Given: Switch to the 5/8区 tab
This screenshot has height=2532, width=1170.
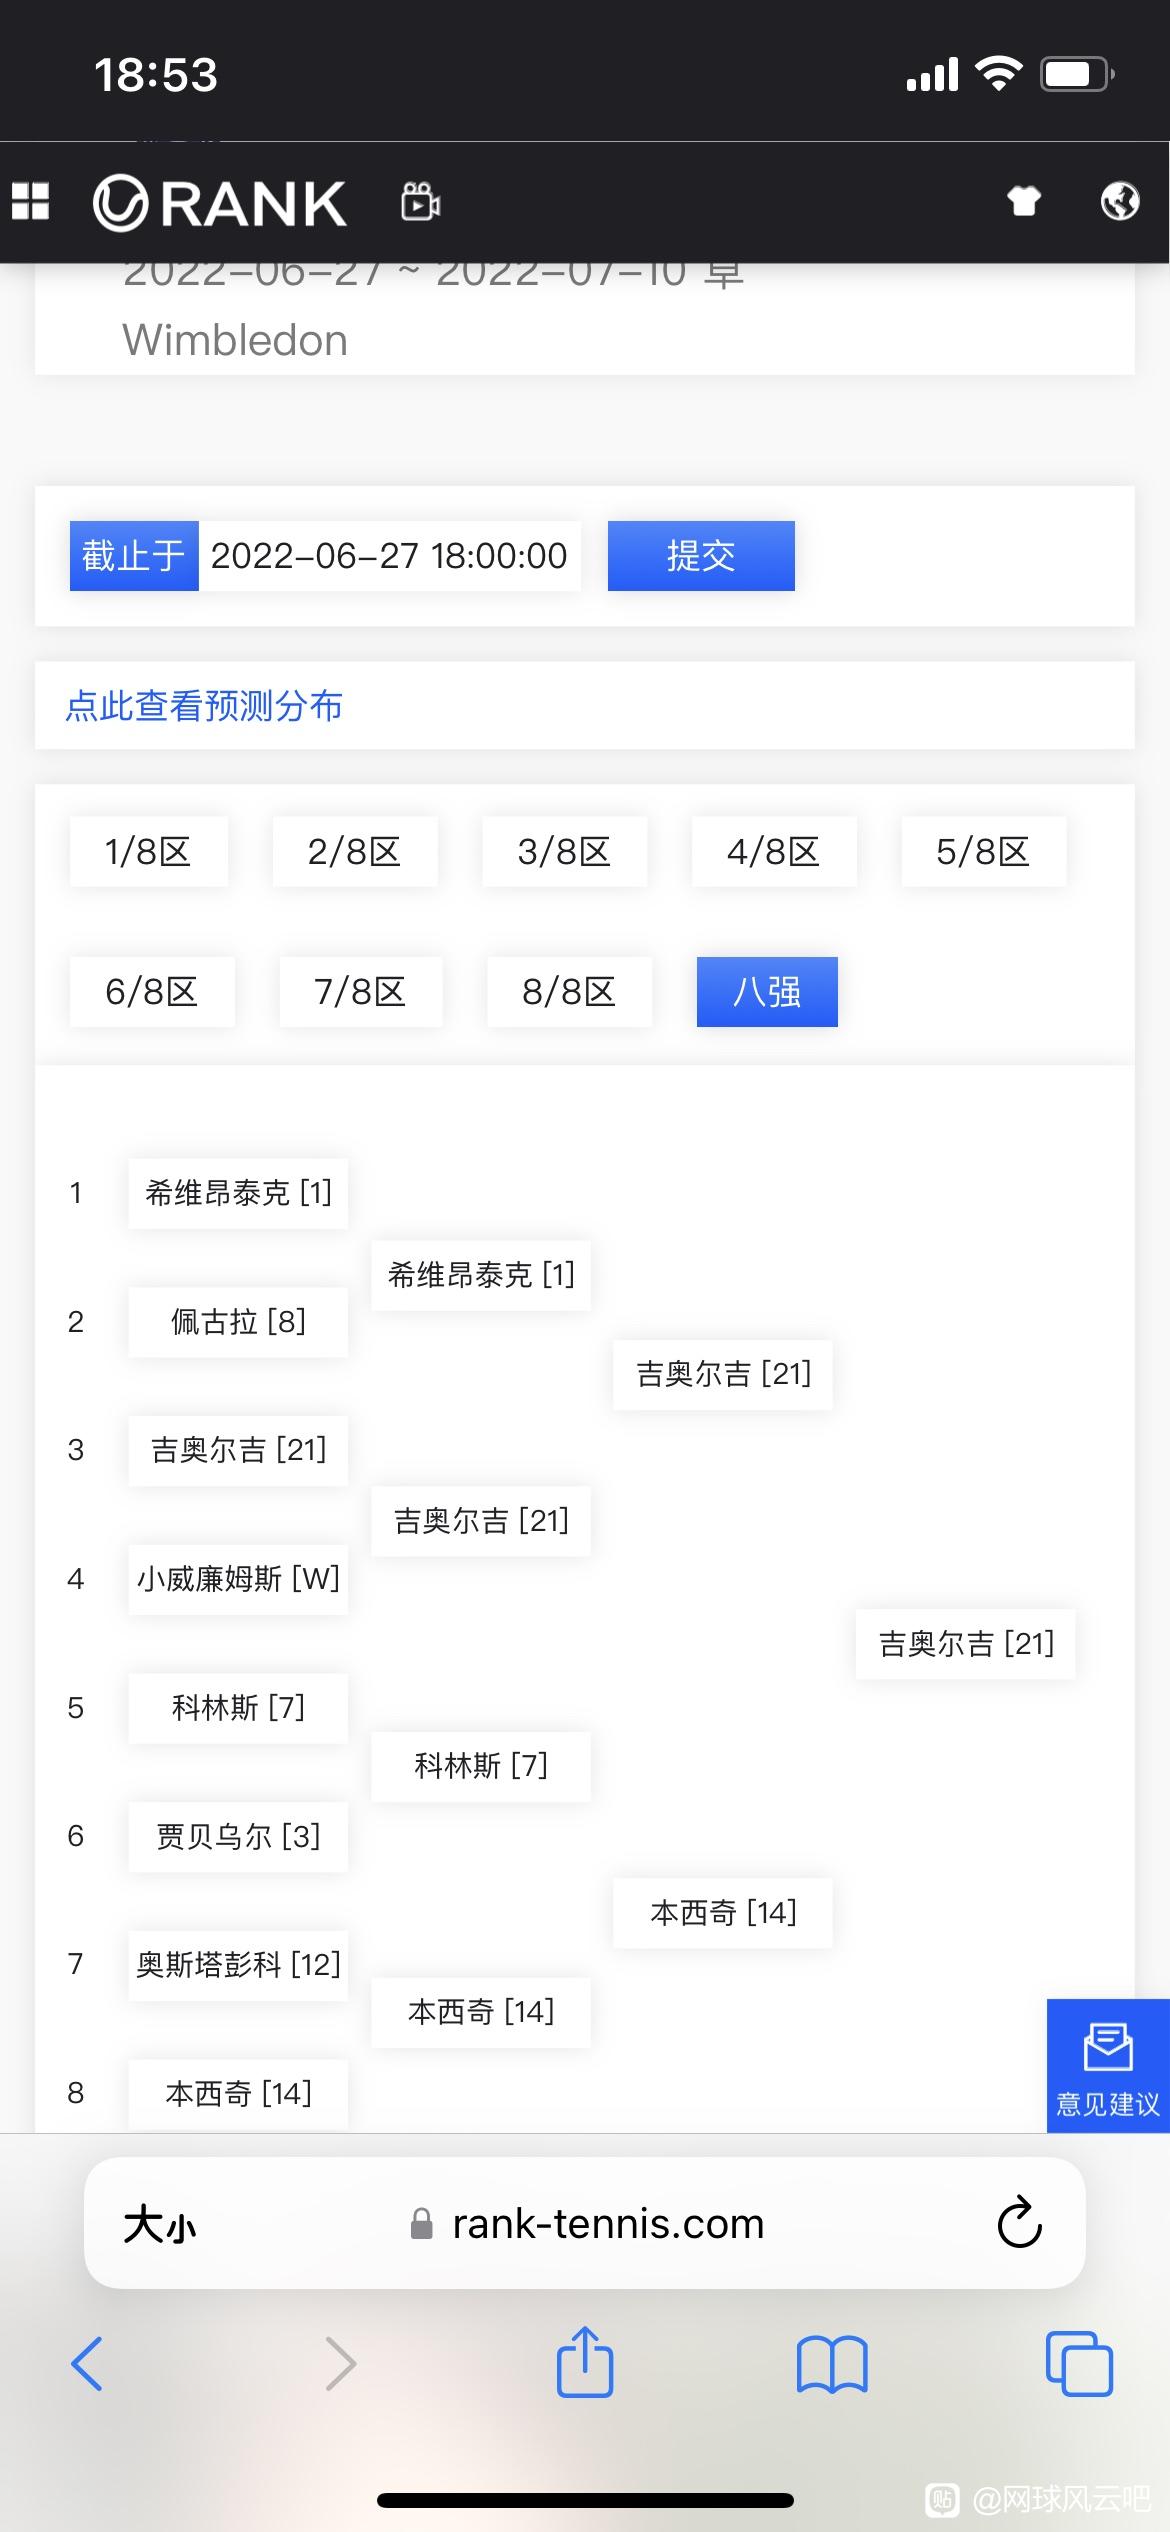Looking at the screenshot, I should 983,852.
